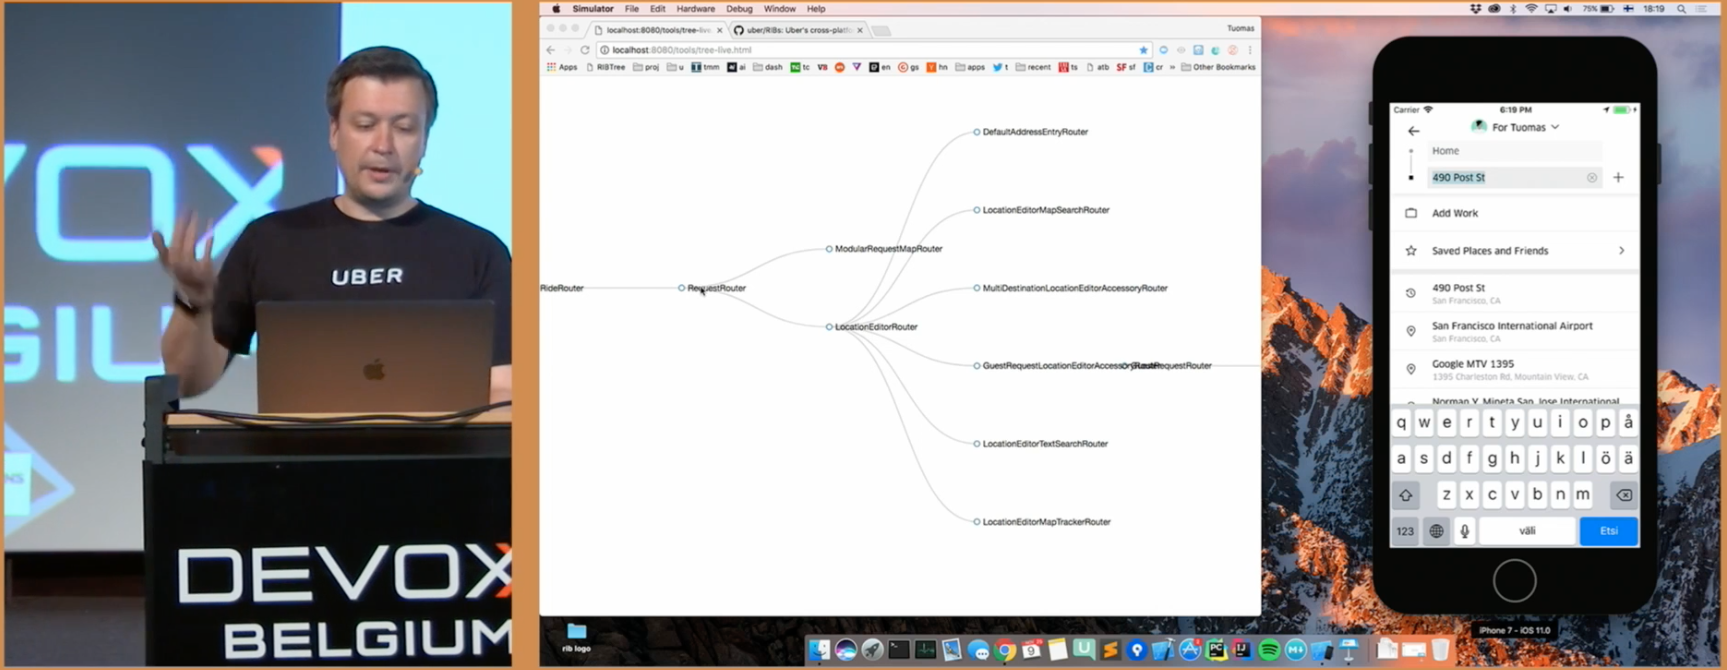This screenshot has width=1727, height=670.
Task: Tap the back arrow in the Uber app
Action: tap(1413, 130)
